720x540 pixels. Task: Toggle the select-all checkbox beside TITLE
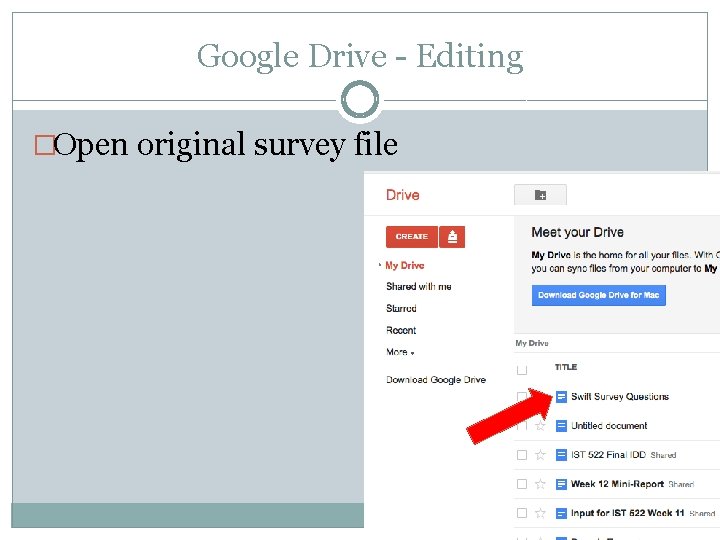tap(522, 369)
